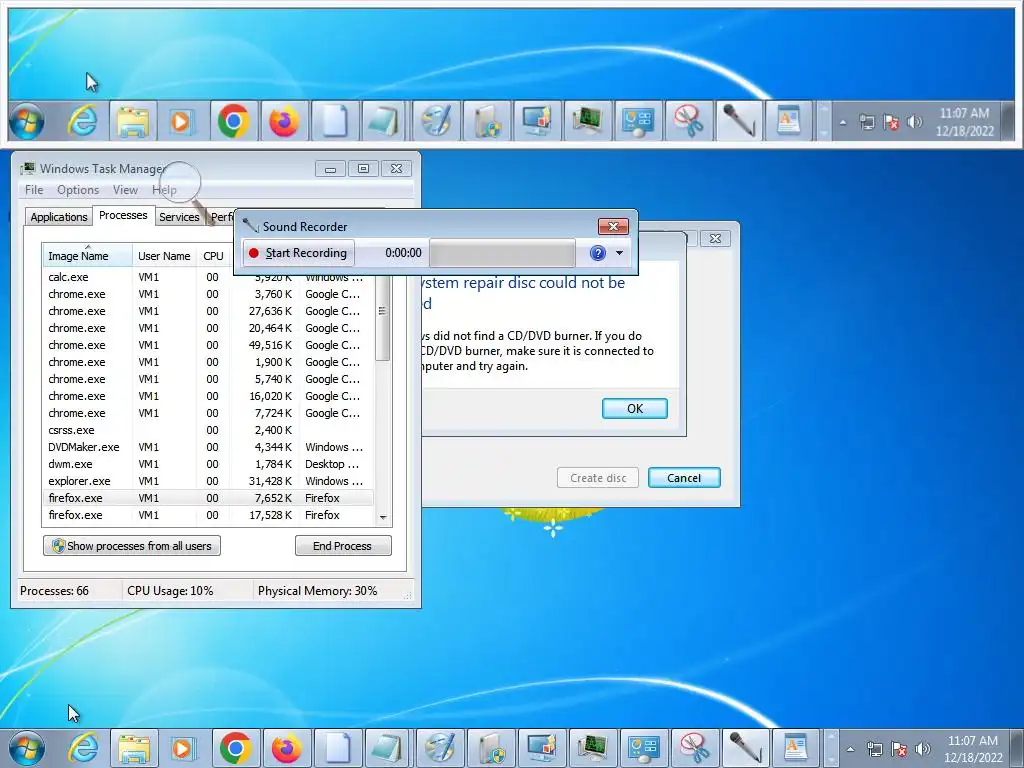Click the network icon in bottom system tray

(874, 749)
